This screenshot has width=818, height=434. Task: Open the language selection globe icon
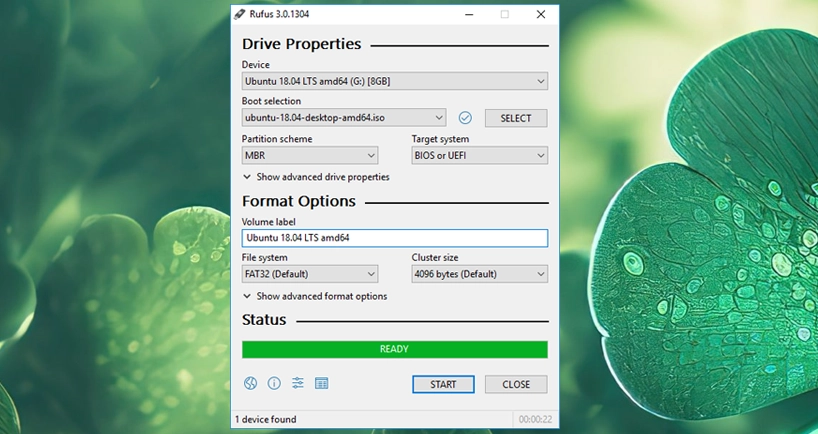pos(250,383)
